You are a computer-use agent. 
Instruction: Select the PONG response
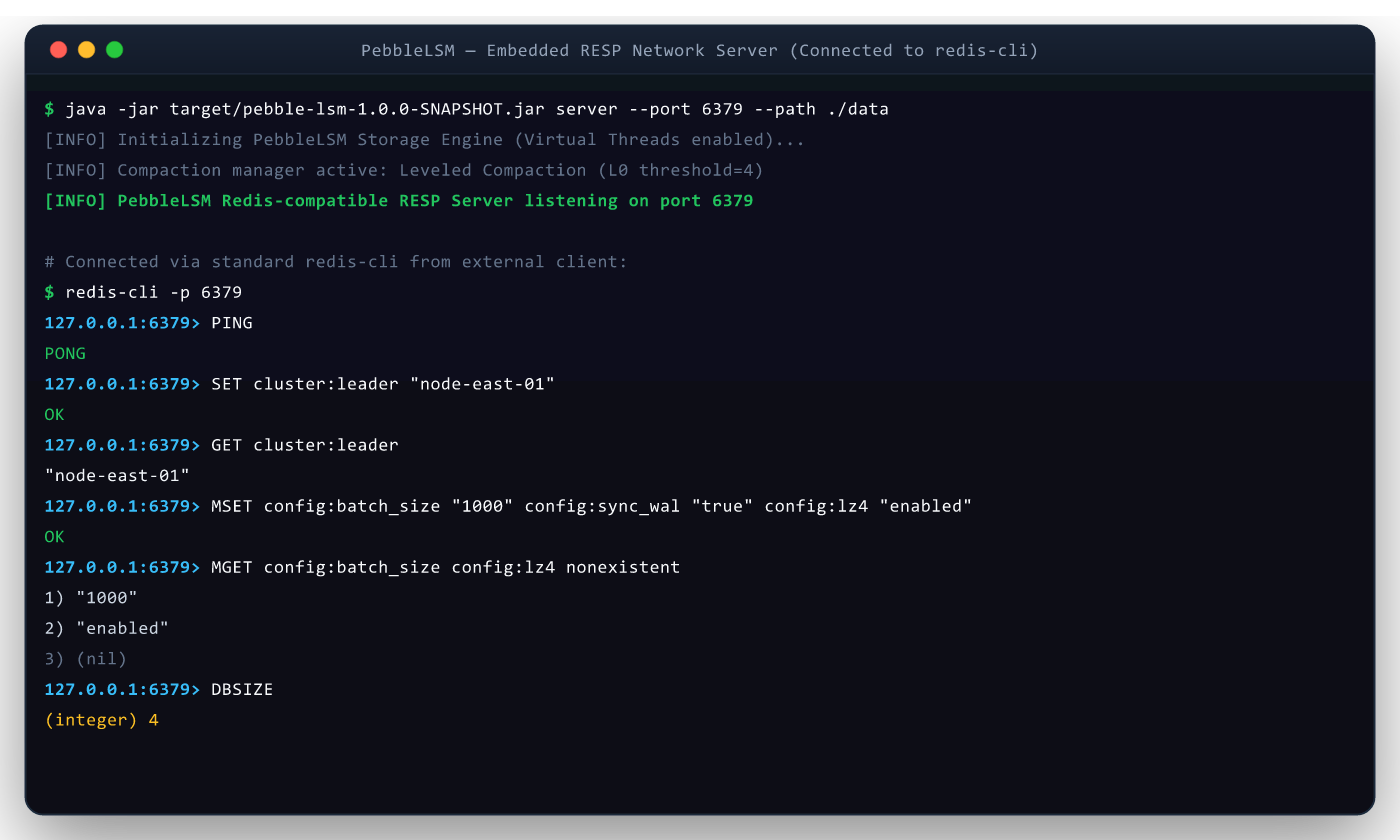(x=65, y=354)
